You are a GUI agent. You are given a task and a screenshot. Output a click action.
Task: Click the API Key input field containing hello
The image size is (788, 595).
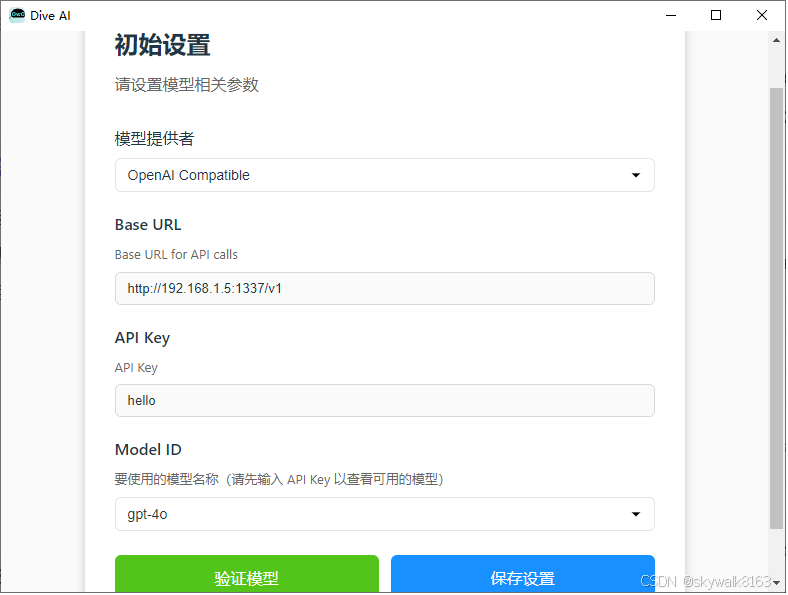384,401
